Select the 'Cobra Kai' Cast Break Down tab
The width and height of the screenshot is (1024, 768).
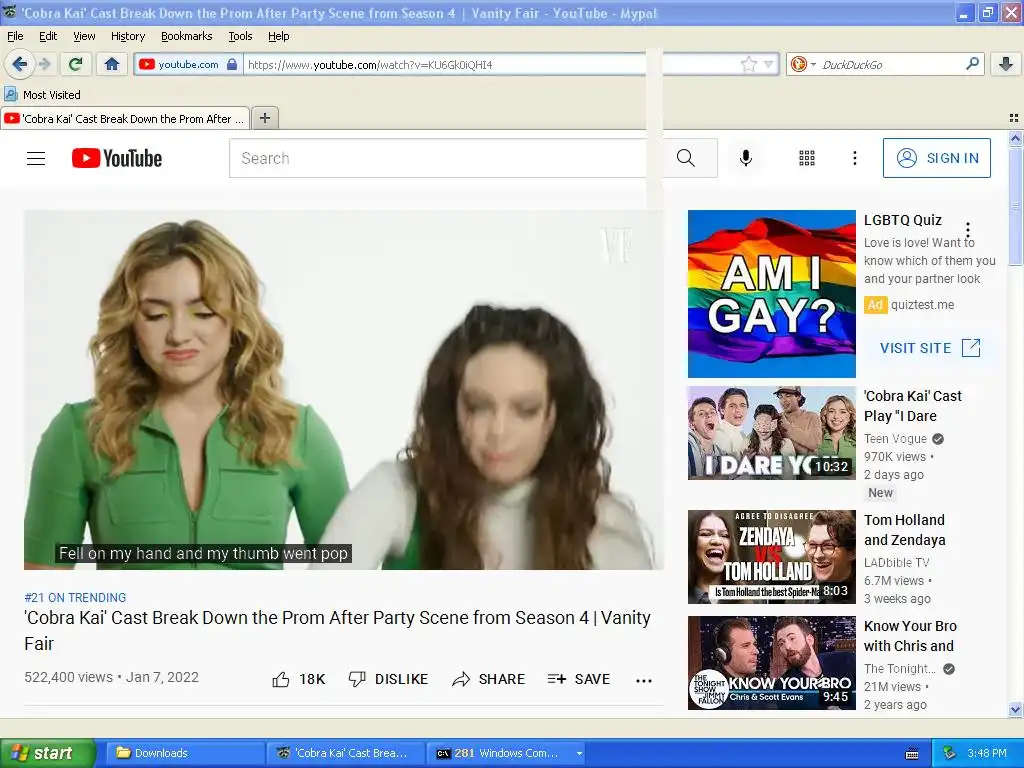coord(125,118)
